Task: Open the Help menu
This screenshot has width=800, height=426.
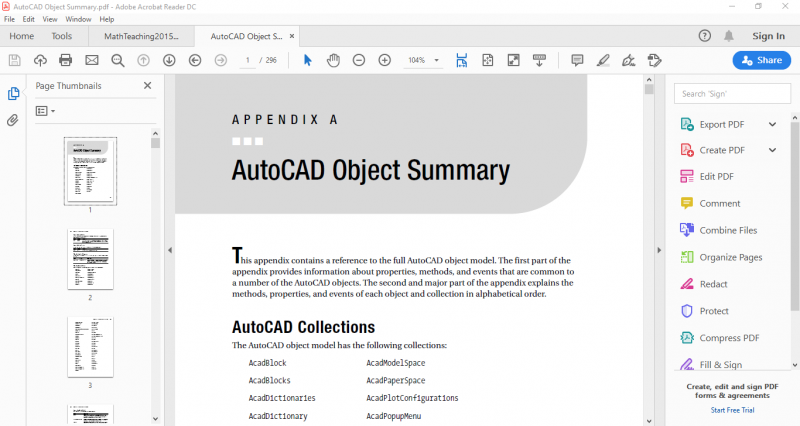Action: point(107,19)
